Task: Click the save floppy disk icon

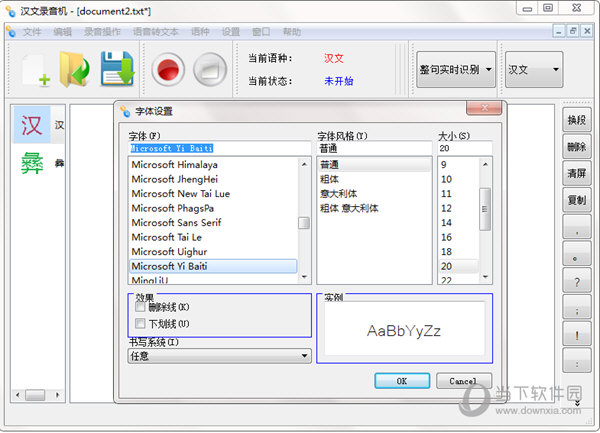Action: tap(116, 68)
